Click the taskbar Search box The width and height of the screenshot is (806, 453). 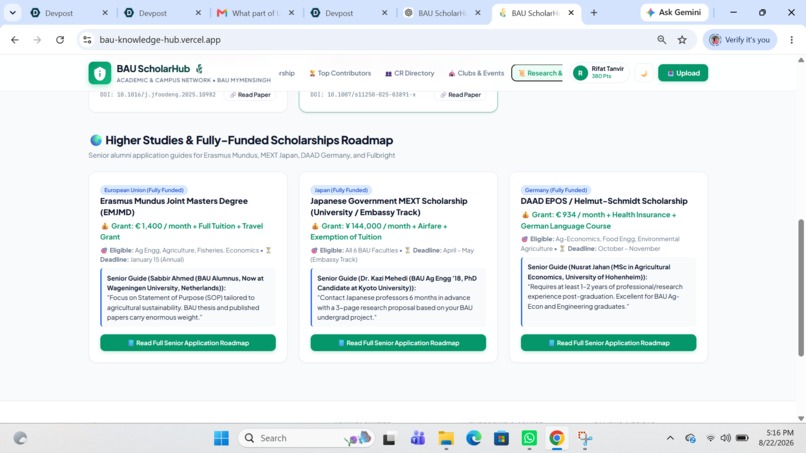coord(305,438)
